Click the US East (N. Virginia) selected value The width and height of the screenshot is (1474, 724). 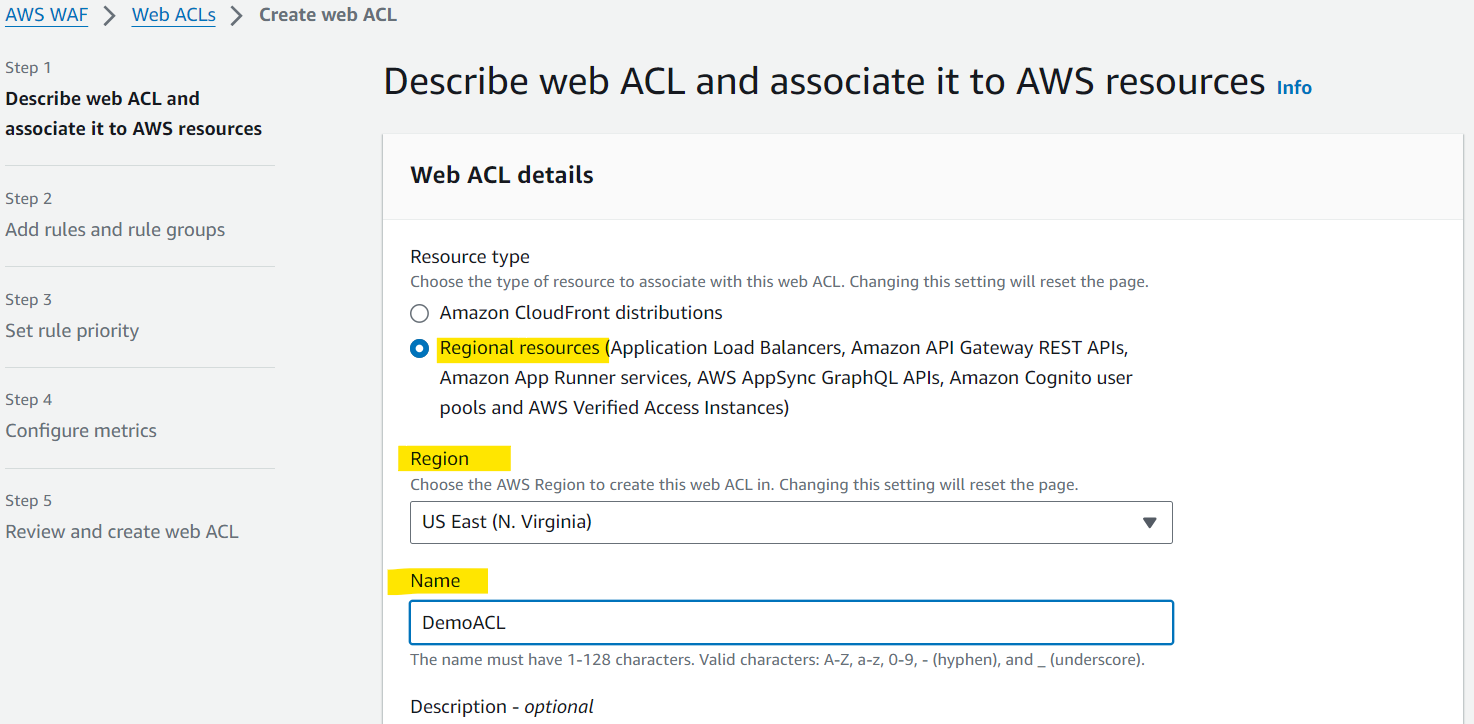coord(507,522)
